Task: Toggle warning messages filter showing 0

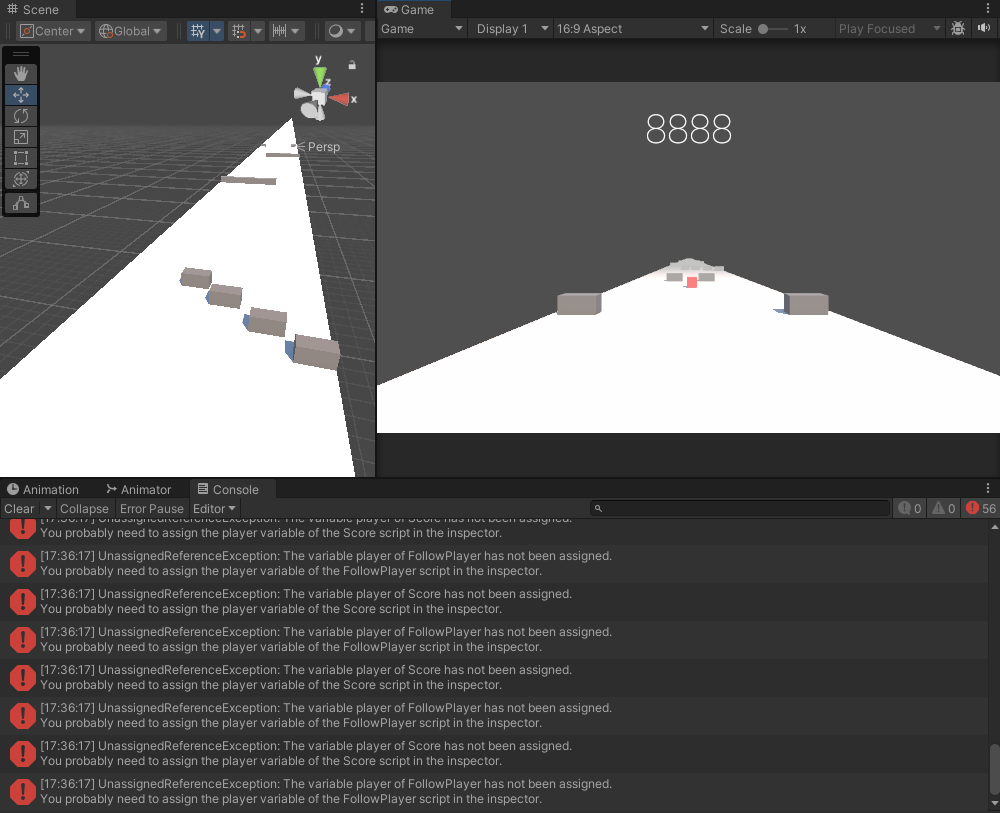Action: pyautogui.click(x=944, y=508)
